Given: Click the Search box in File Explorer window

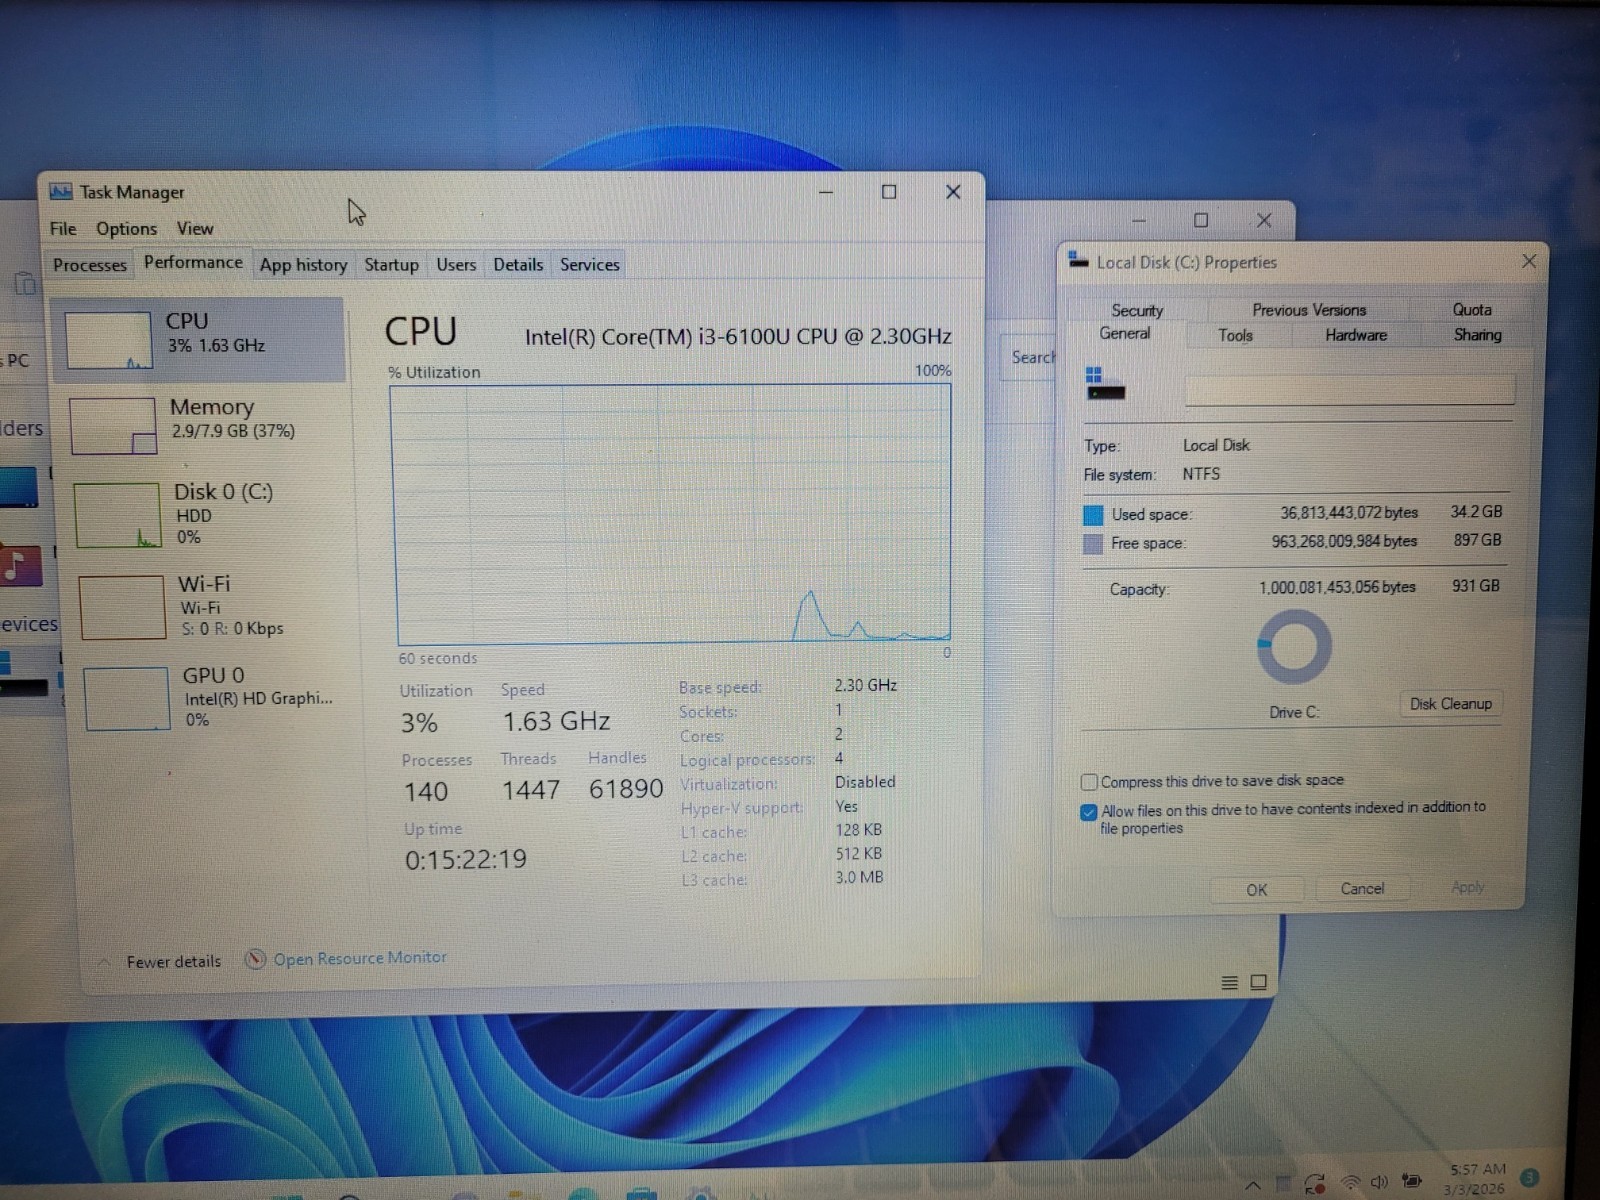Looking at the screenshot, I should point(1030,357).
